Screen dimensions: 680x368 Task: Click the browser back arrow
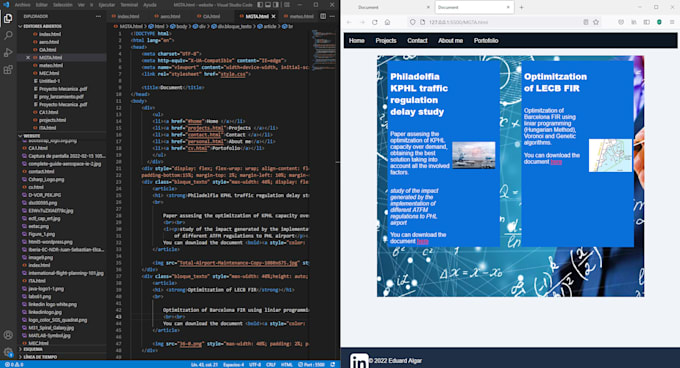[x=349, y=22]
